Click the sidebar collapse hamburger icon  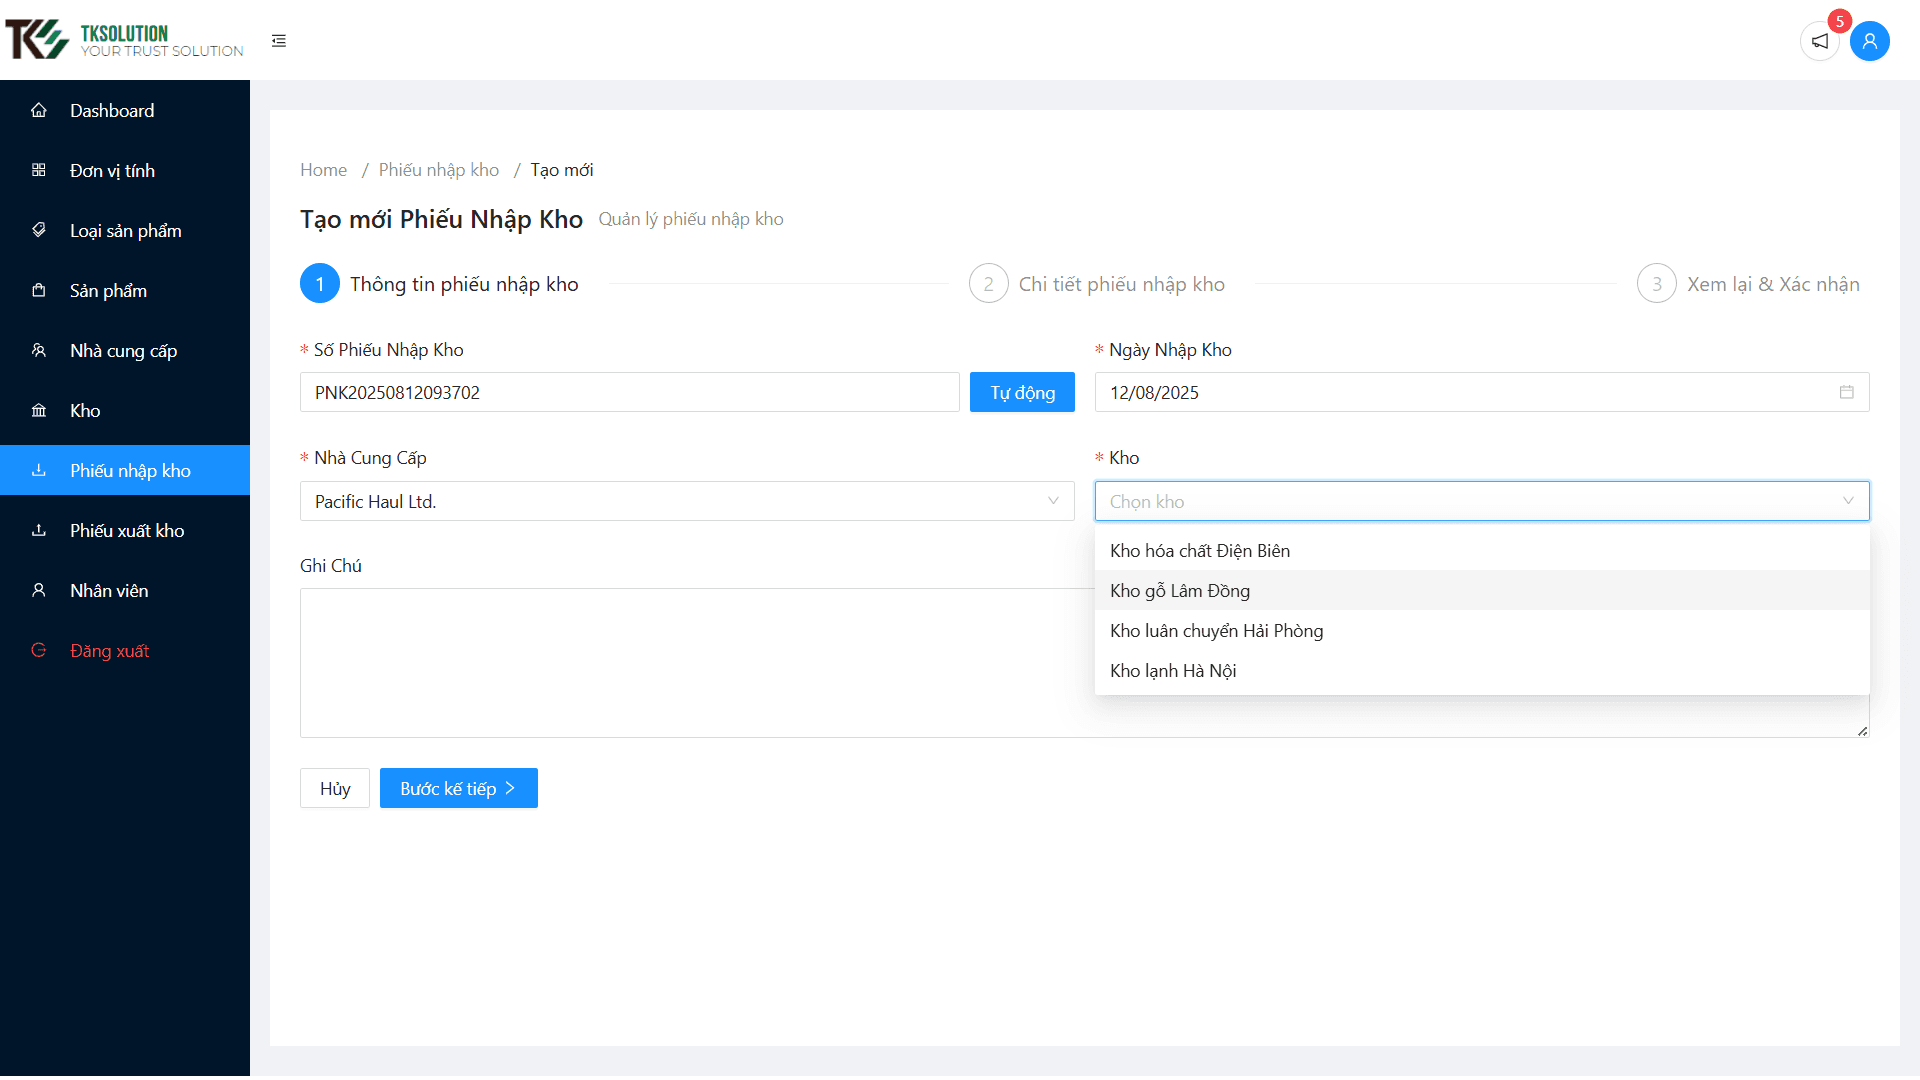279,41
